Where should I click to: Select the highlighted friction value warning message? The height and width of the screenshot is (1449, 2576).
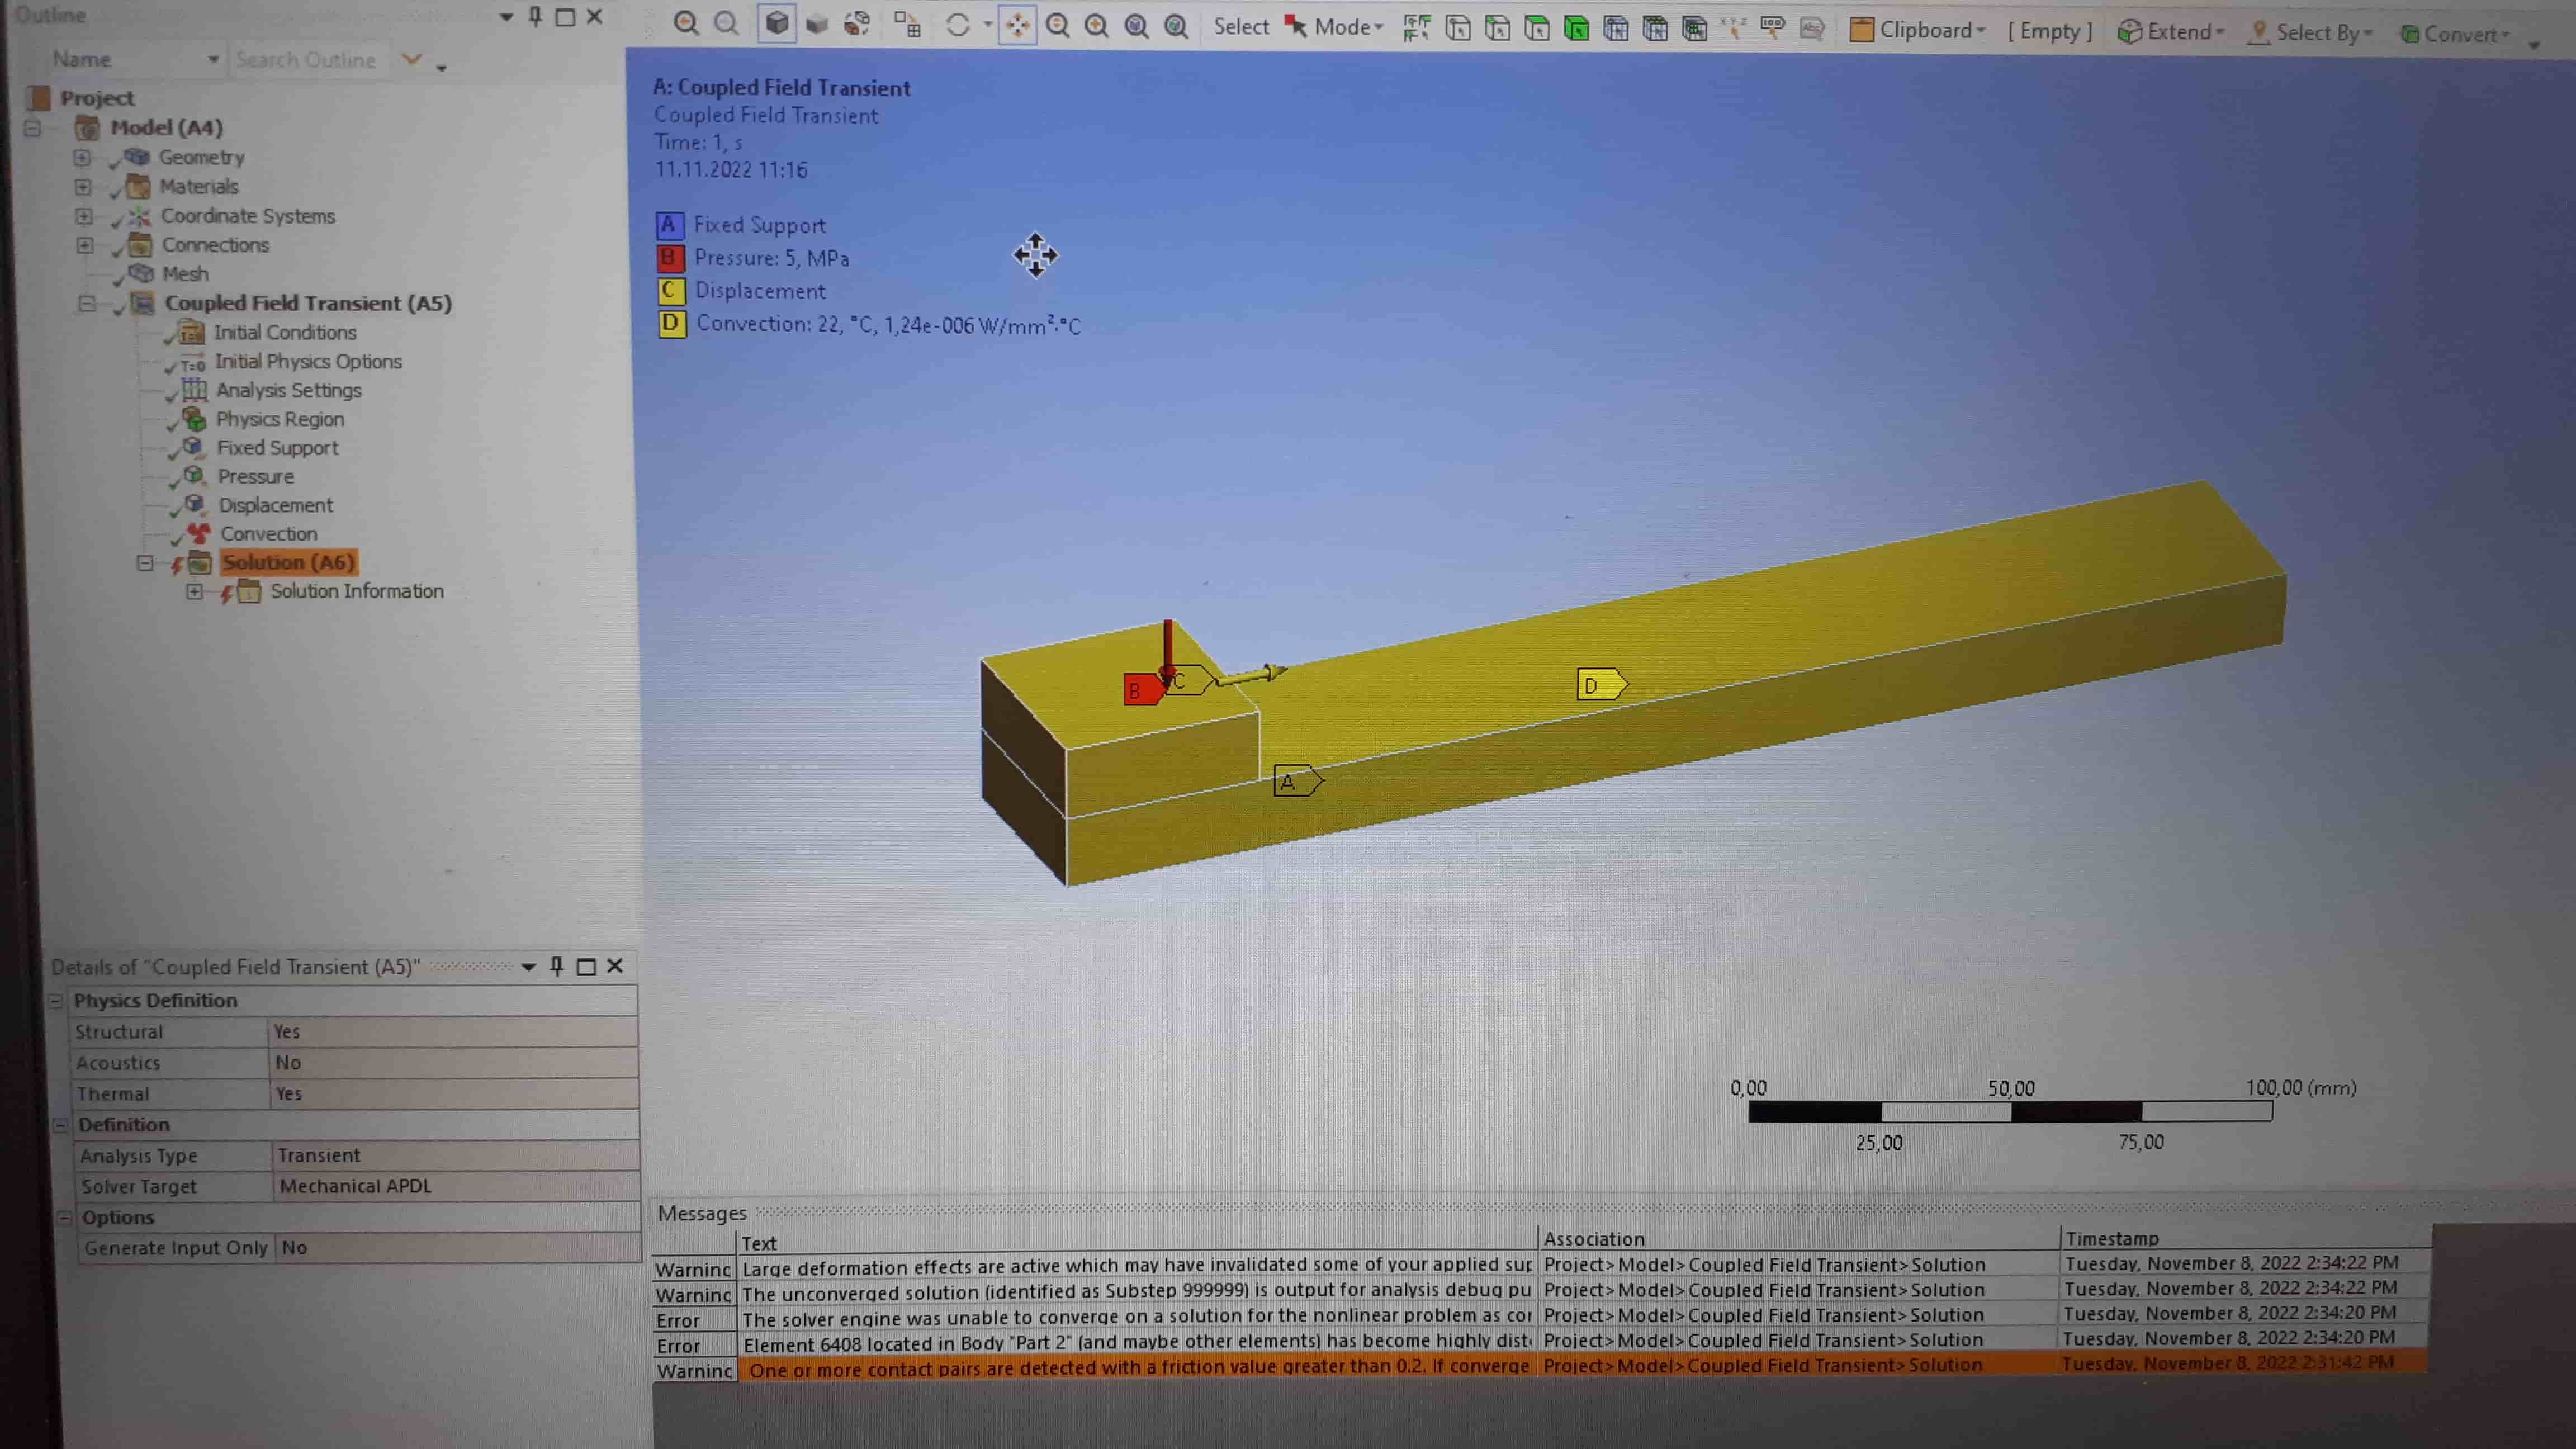[1137, 1368]
